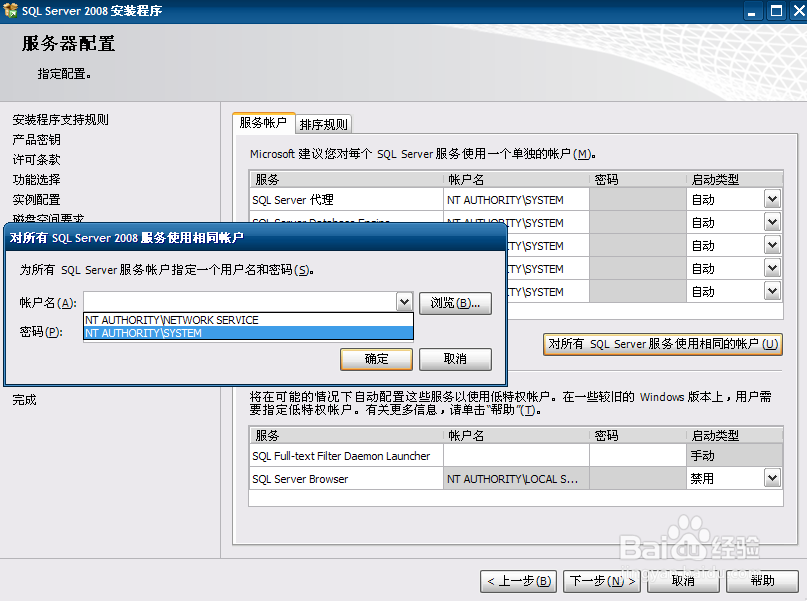Click account cell NT AUTHORITY\LOCAL S...

coord(516,479)
